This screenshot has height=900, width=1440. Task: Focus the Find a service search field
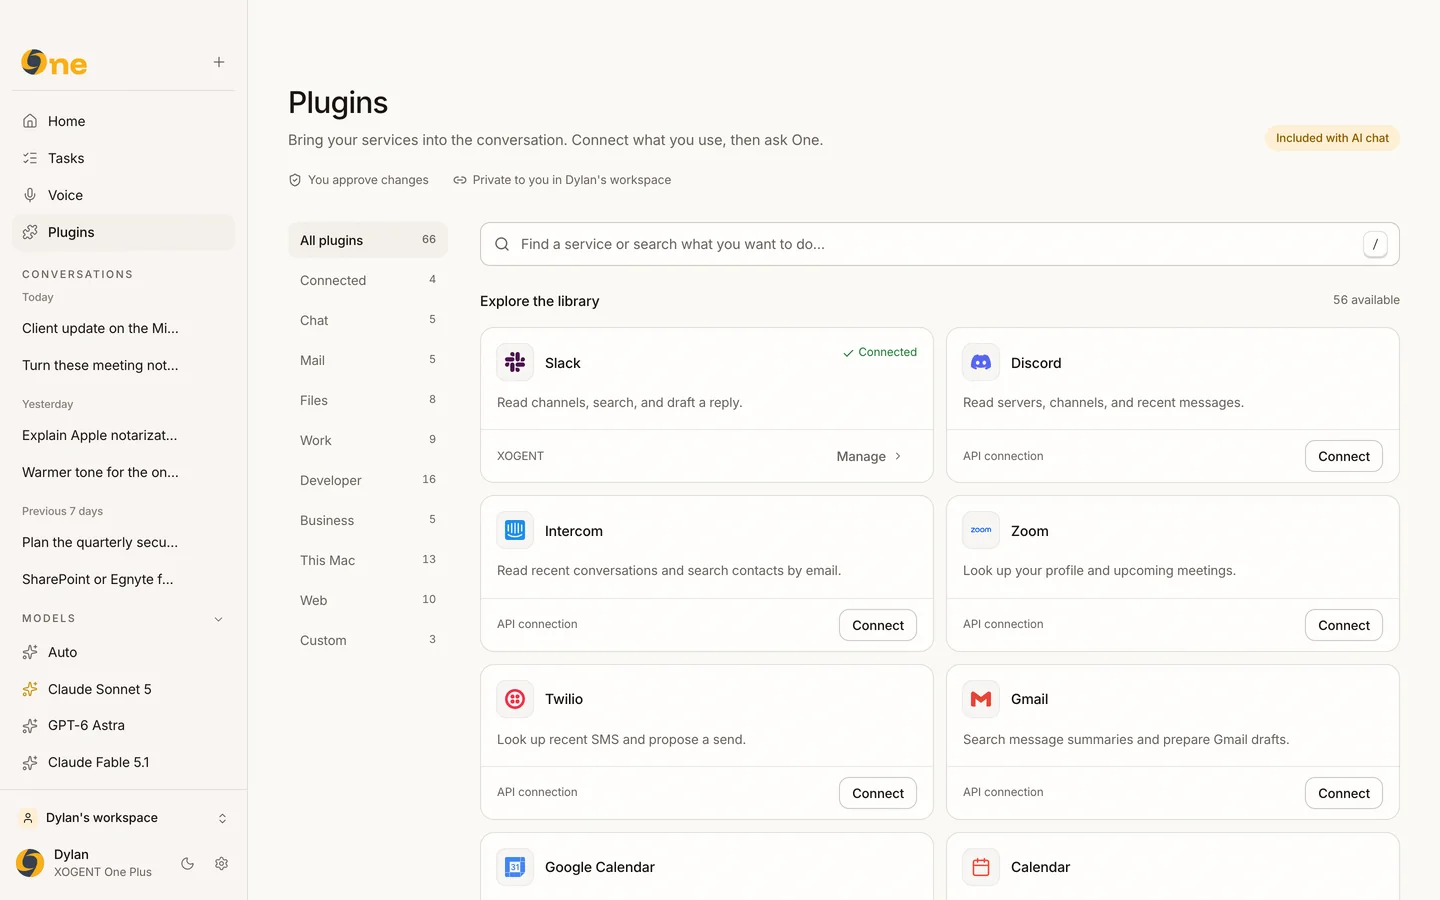click(x=939, y=244)
